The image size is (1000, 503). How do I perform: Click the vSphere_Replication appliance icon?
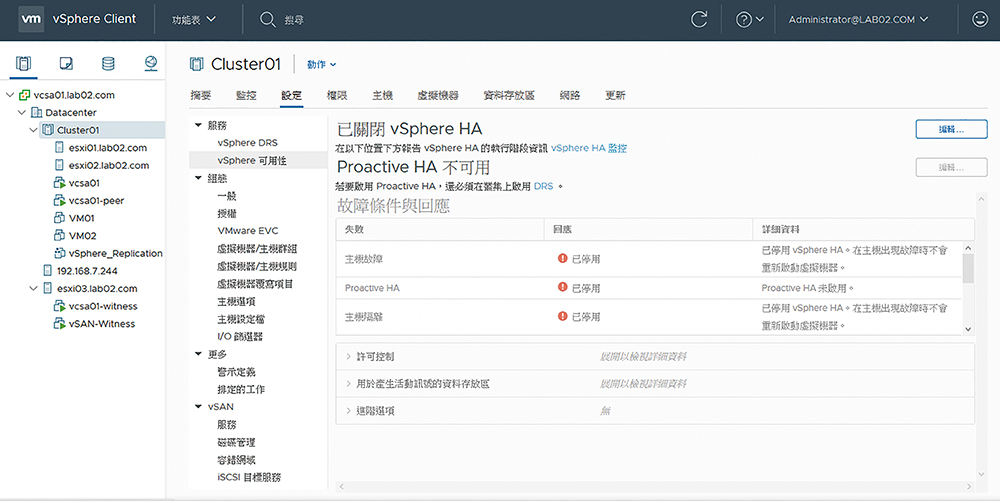(59, 253)
